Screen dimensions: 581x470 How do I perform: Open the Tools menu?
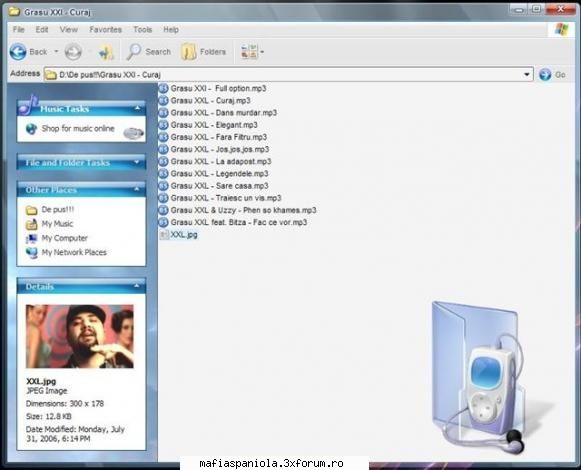143,30
